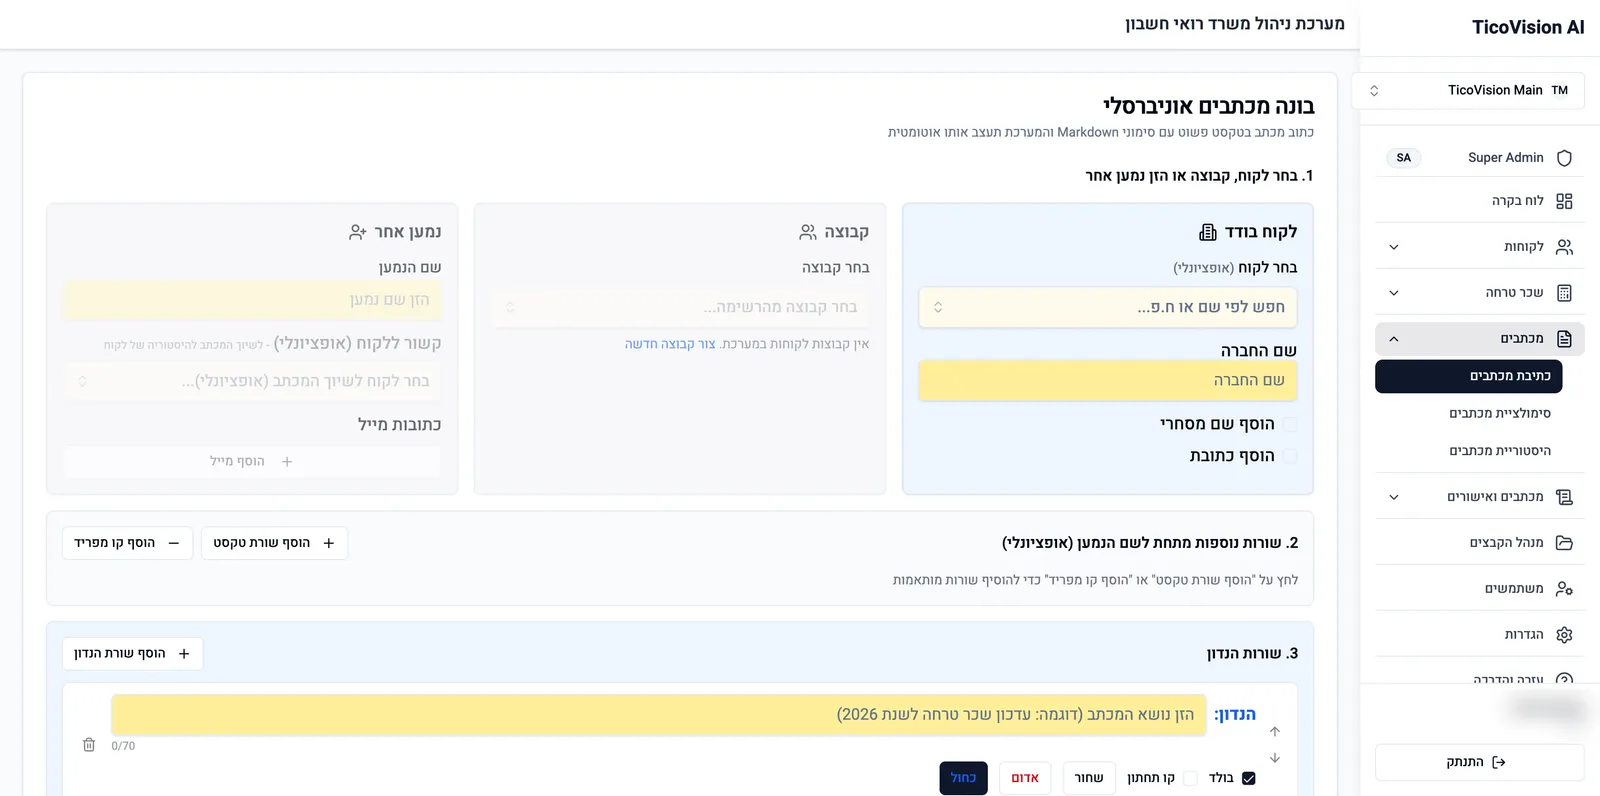Go to הגדרות settings page
Viewport: 1600px width, 796px height.
click(x=1480, y=635)
